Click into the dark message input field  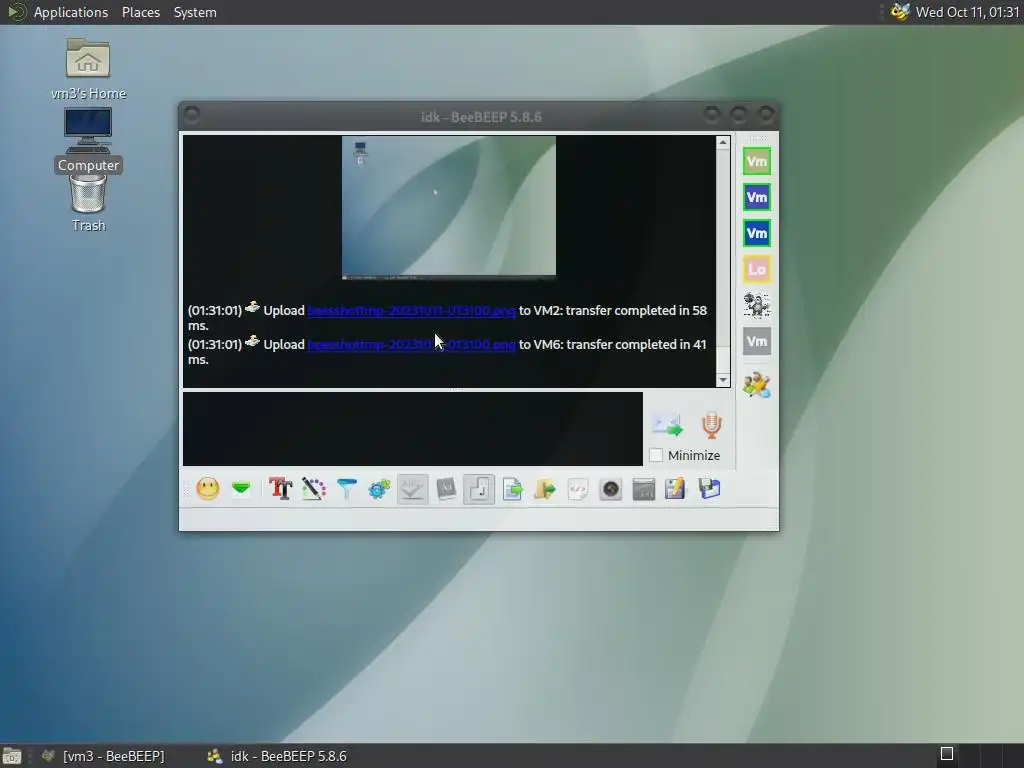tap(413, 429)
